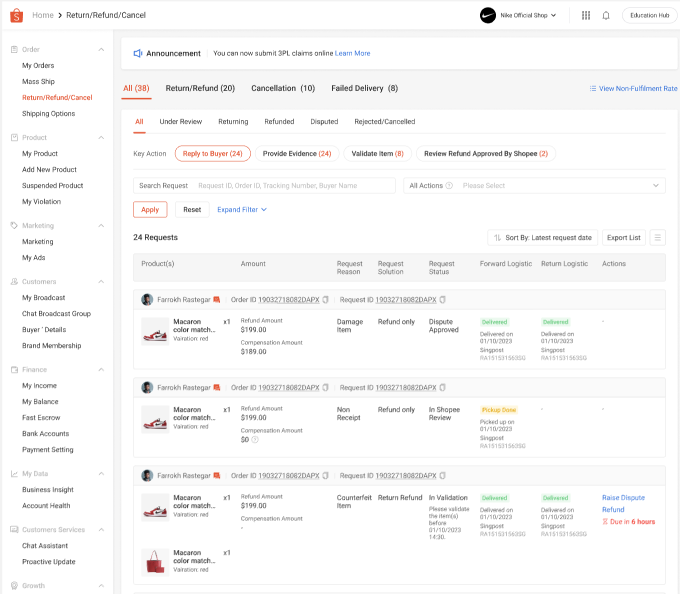Open chat with first Farrokh Rastegar buyer
Image resolution: width=680 pixels, height=594 pixels.
(215, 299)
